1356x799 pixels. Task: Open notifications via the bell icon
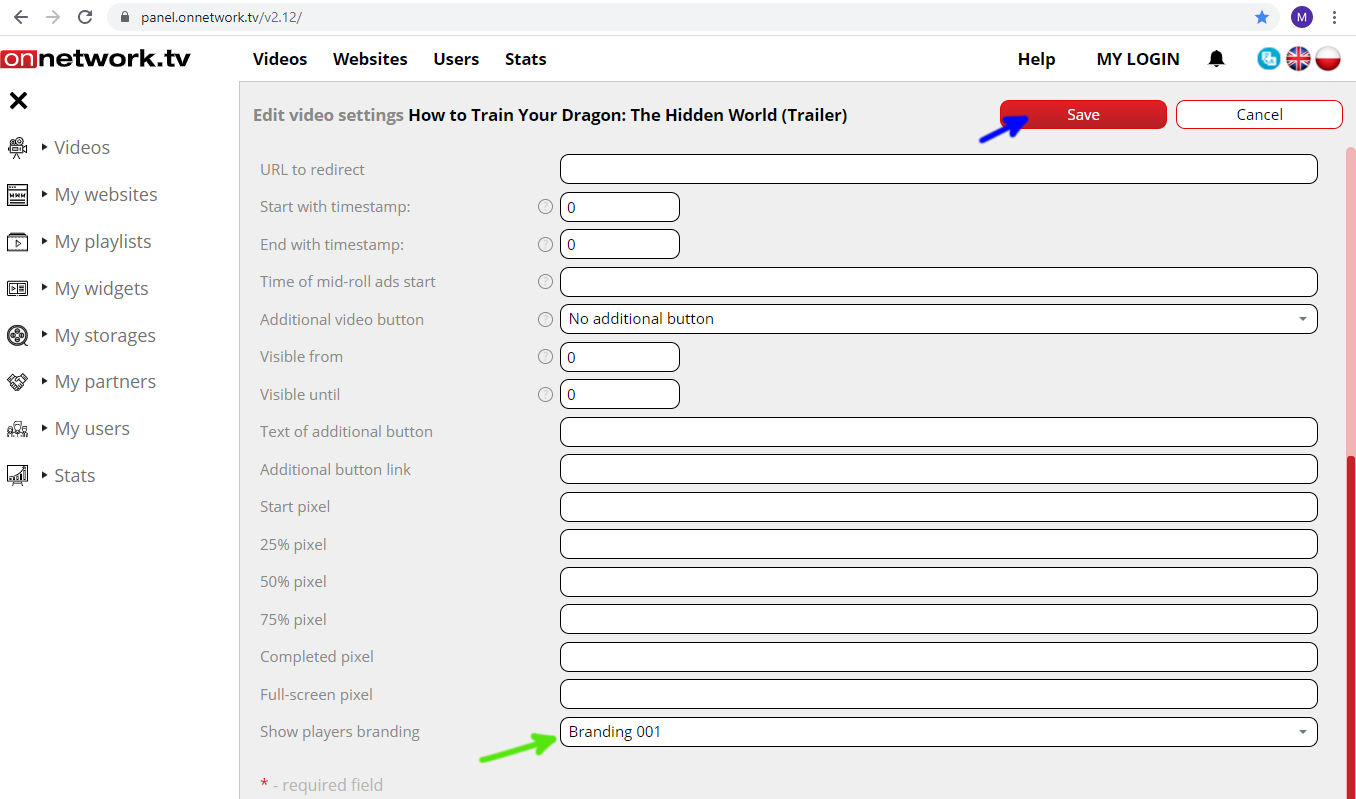pos(1216,59)
